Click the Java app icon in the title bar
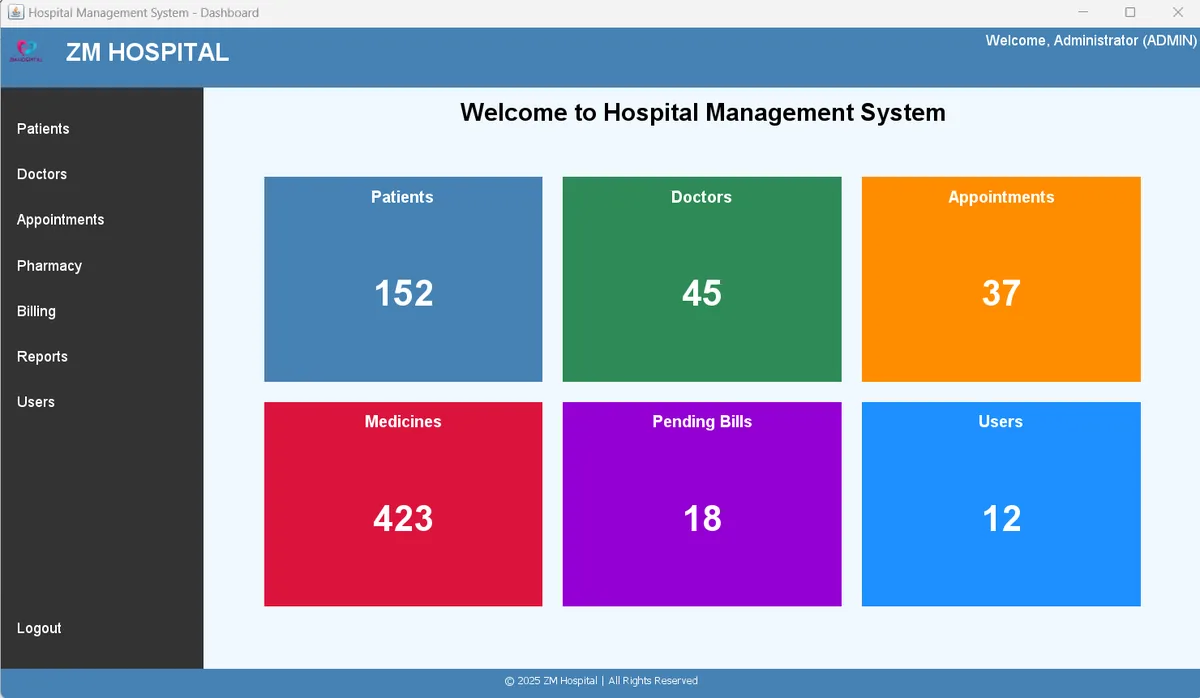This screenshot has height=698, width=1200. tap(16, 13)
